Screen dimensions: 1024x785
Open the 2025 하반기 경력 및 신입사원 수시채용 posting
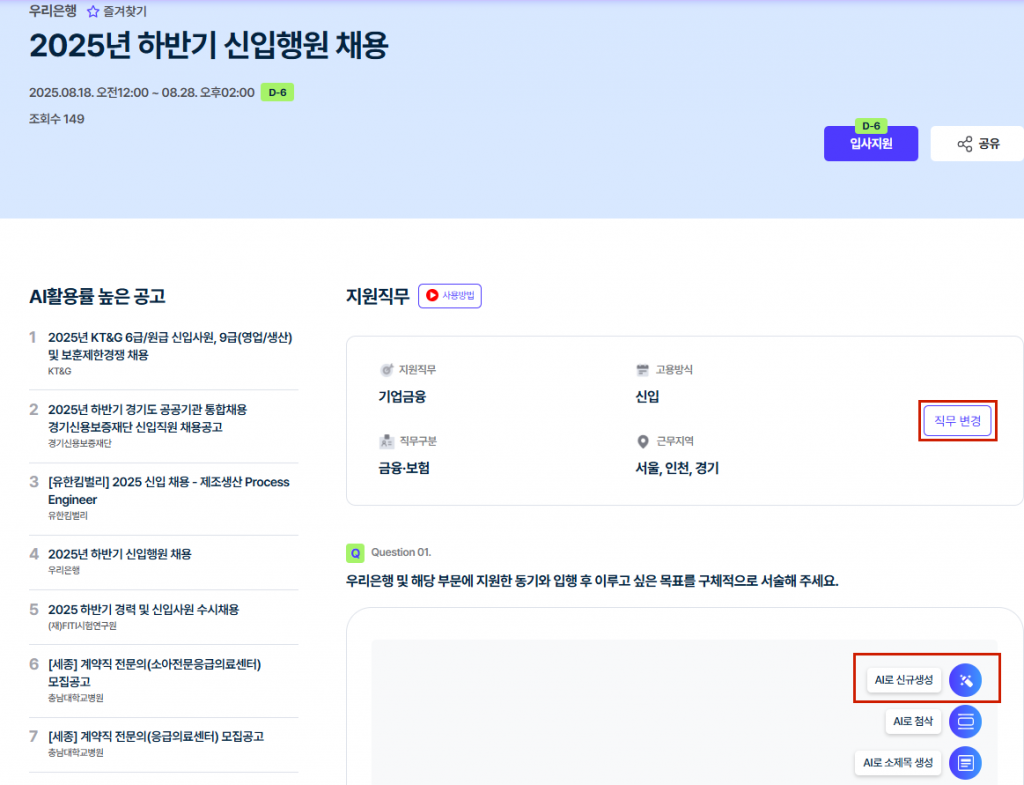143,609
